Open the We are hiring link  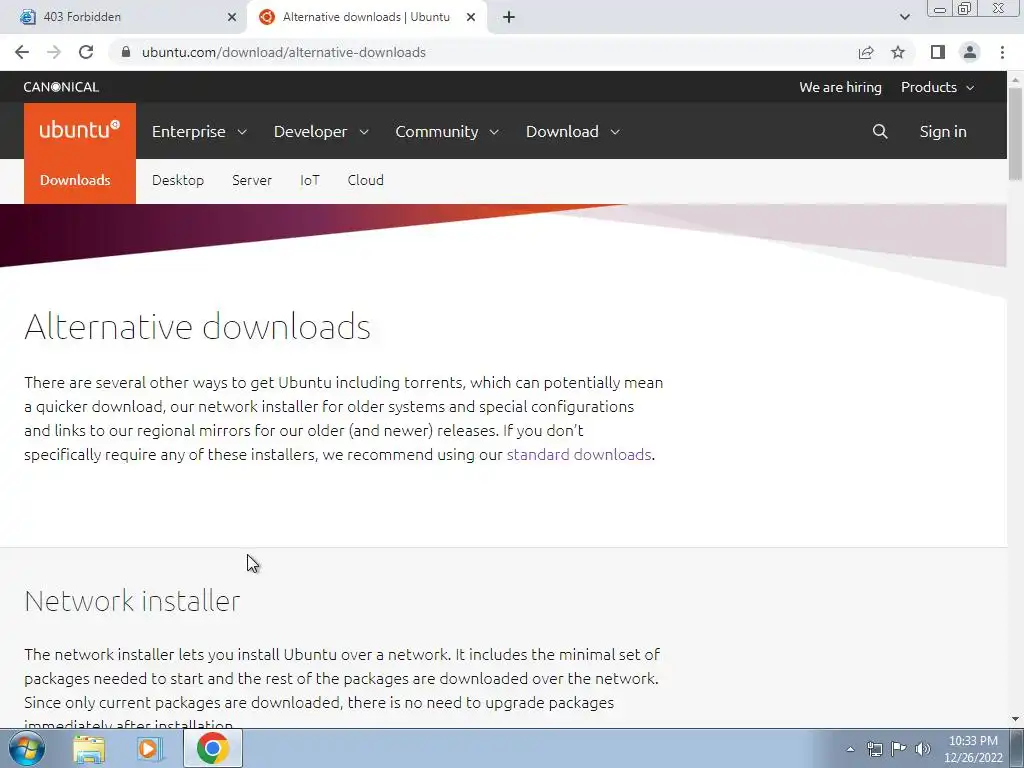pyautogui.click(x=840, y=87)
